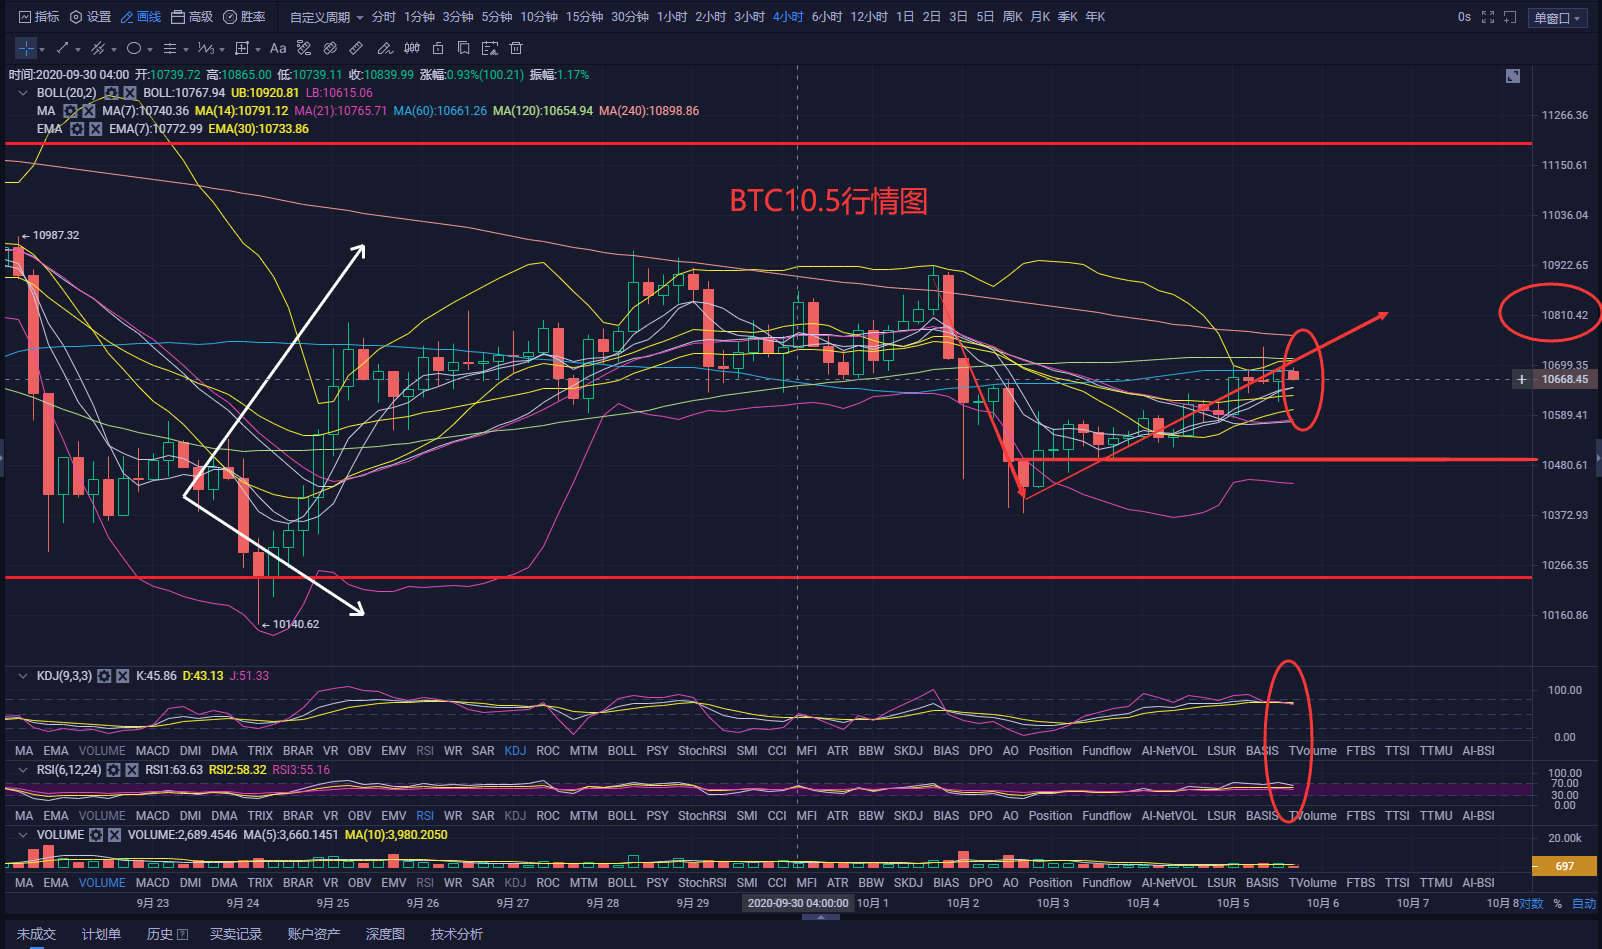Switch VOLUME panel to OBV indicator

pyautogui.click(x=359, y=883)
